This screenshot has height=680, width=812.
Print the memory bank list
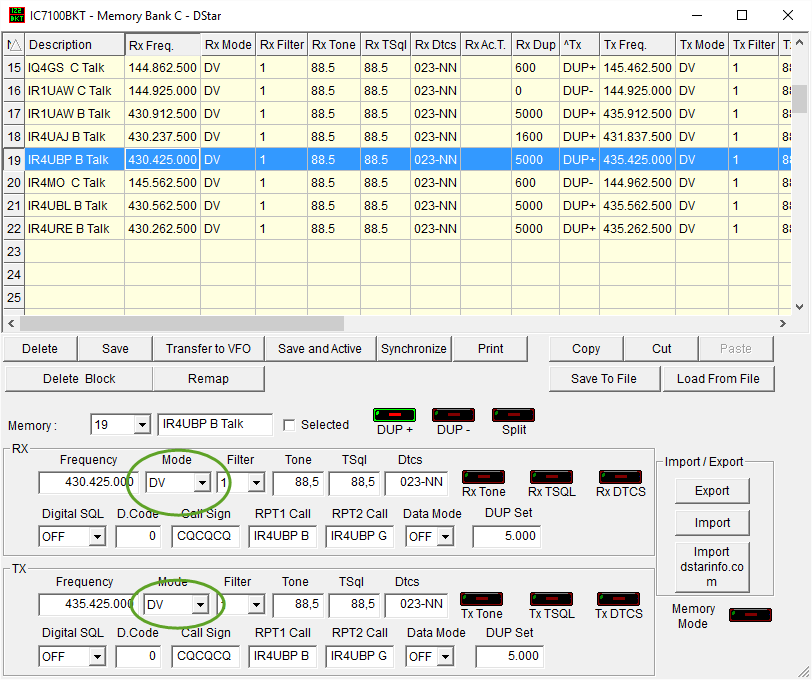click(490, 349)
